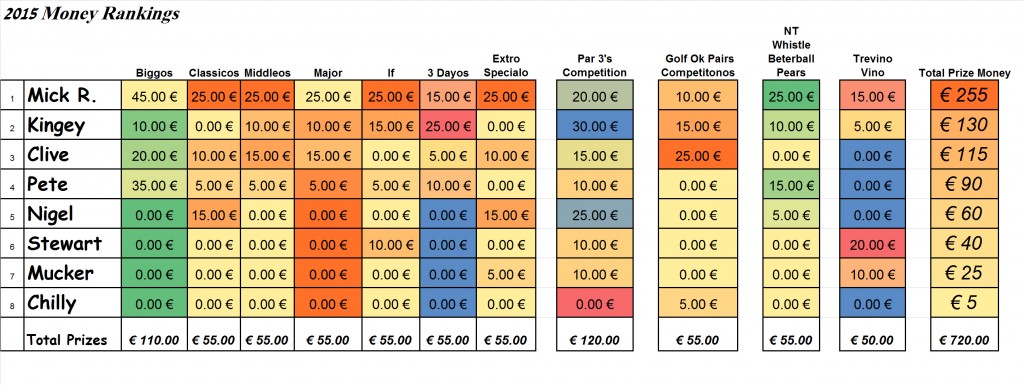This screenshot has width=1024, height=385.
Task: Select Kingey's Par 3's cell 30.00 €
Action: click(x=594, y=125)
